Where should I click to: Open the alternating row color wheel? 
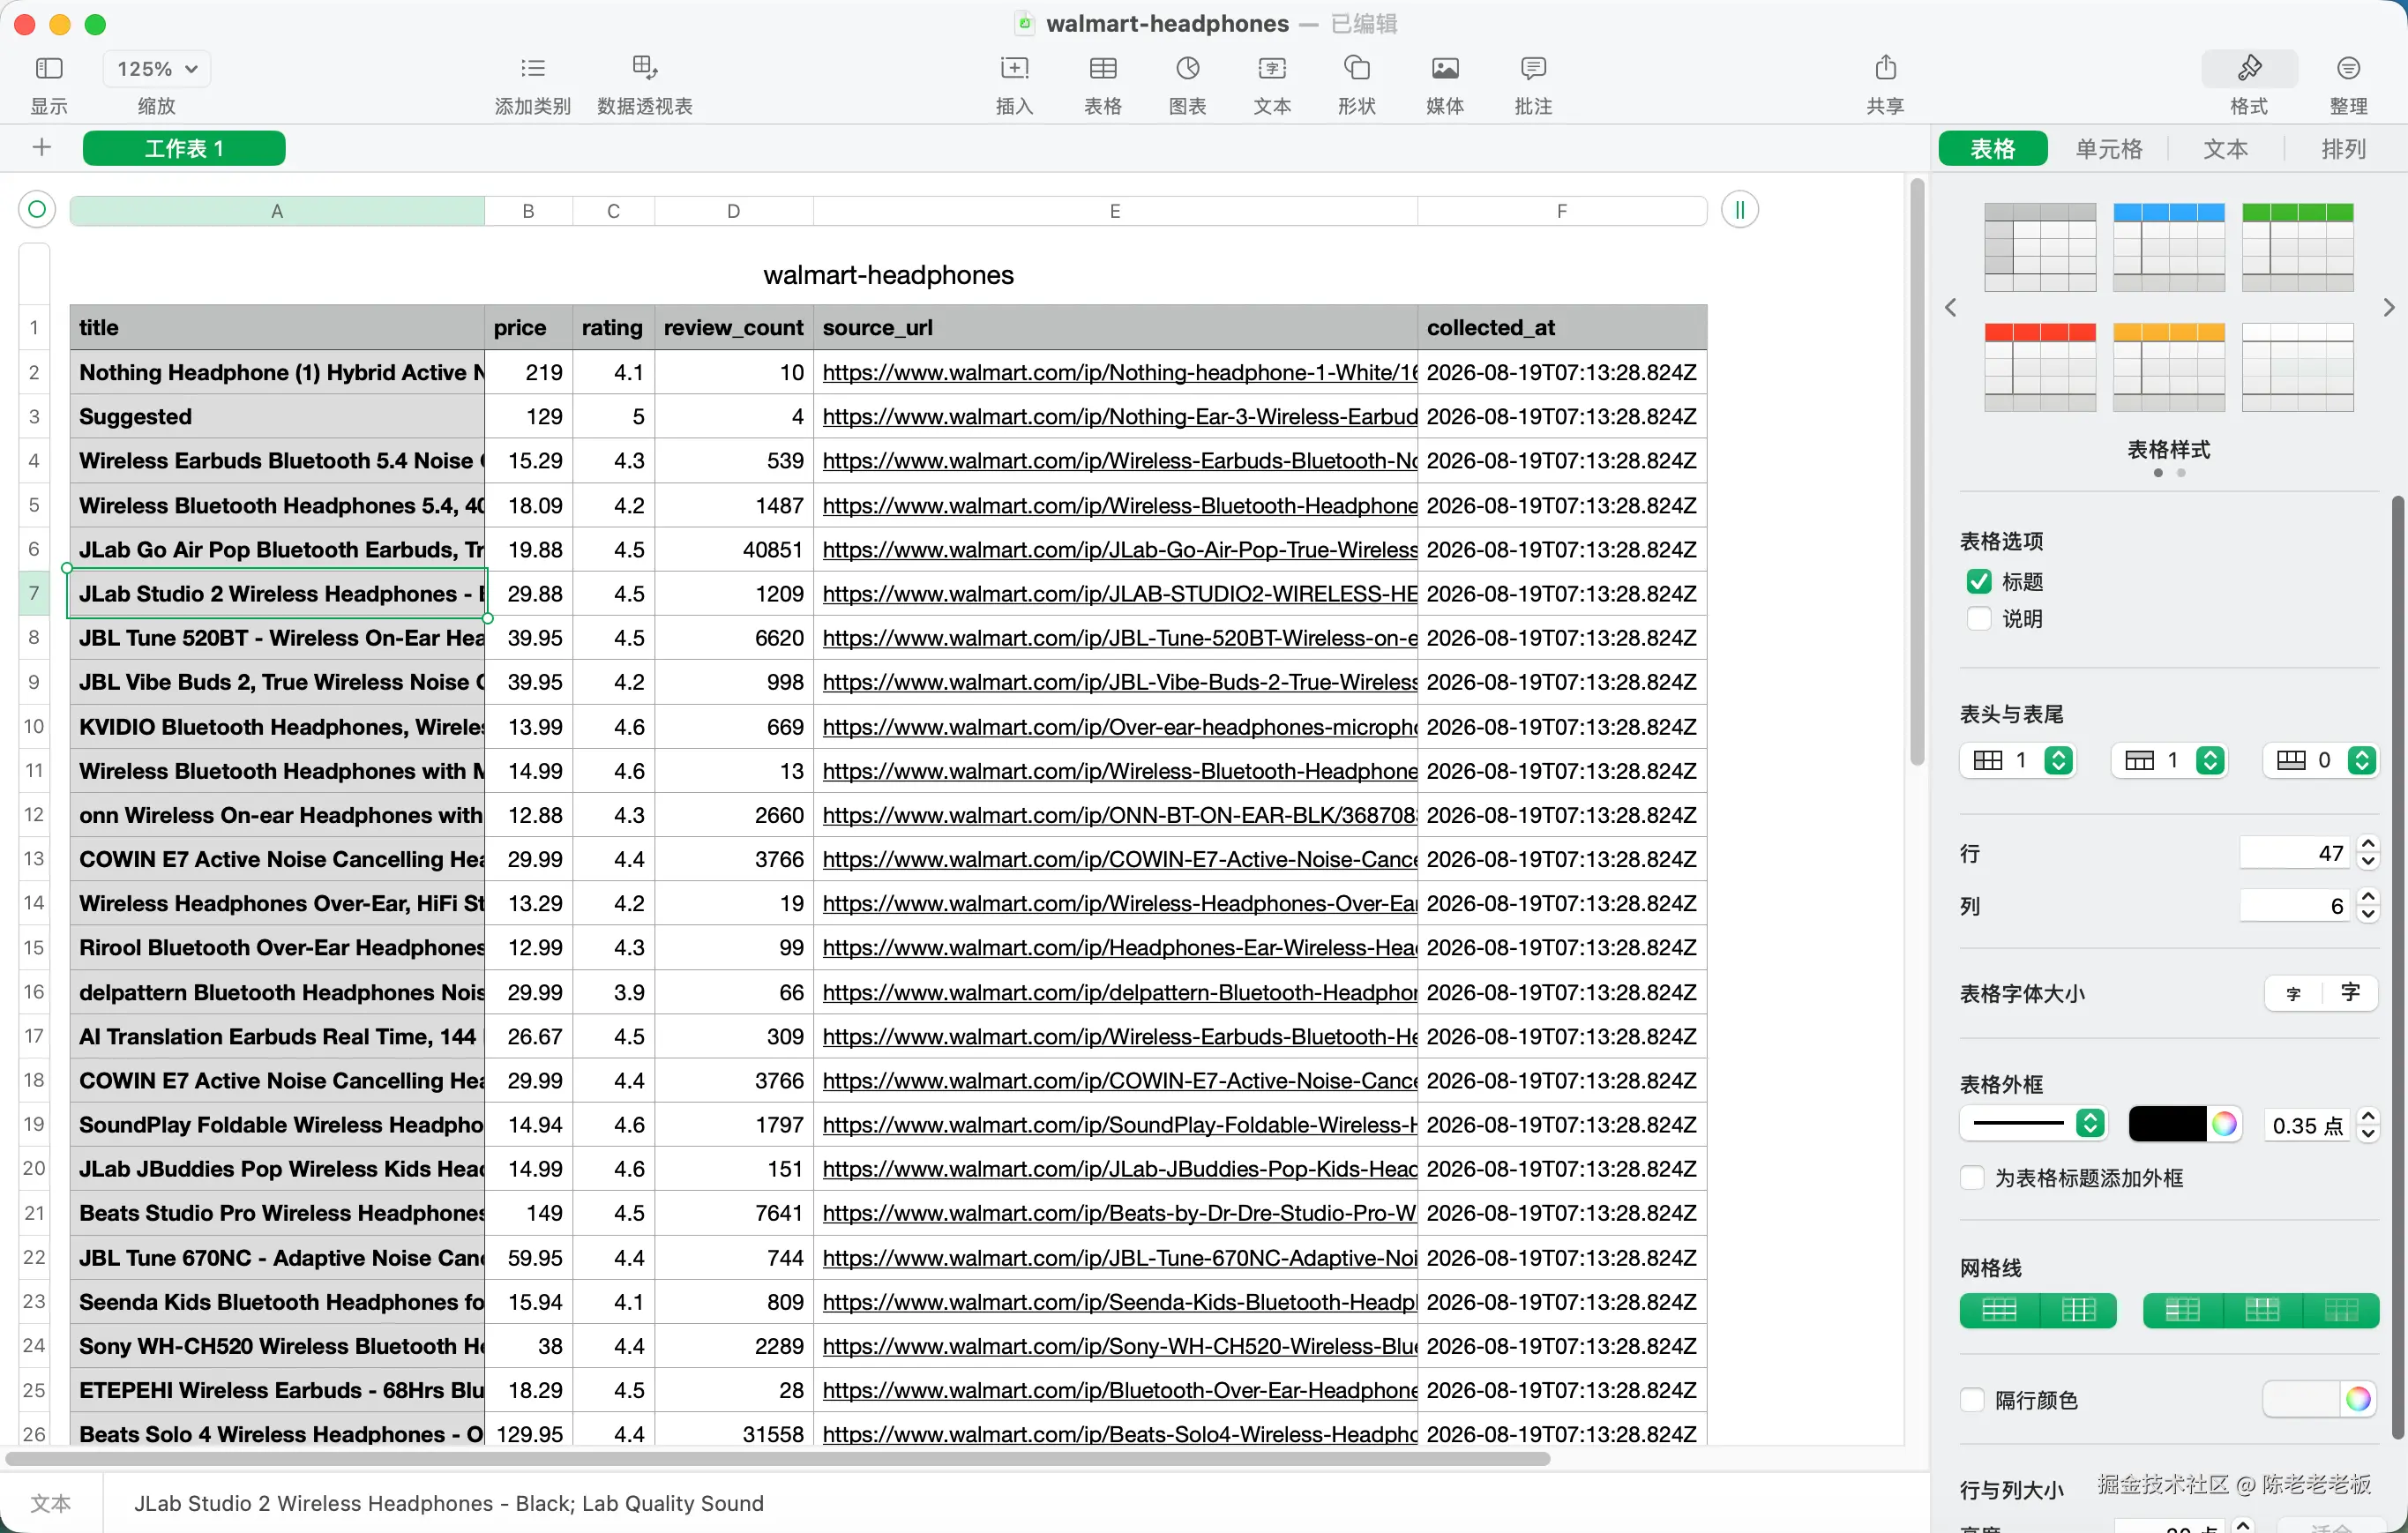2357,1399
